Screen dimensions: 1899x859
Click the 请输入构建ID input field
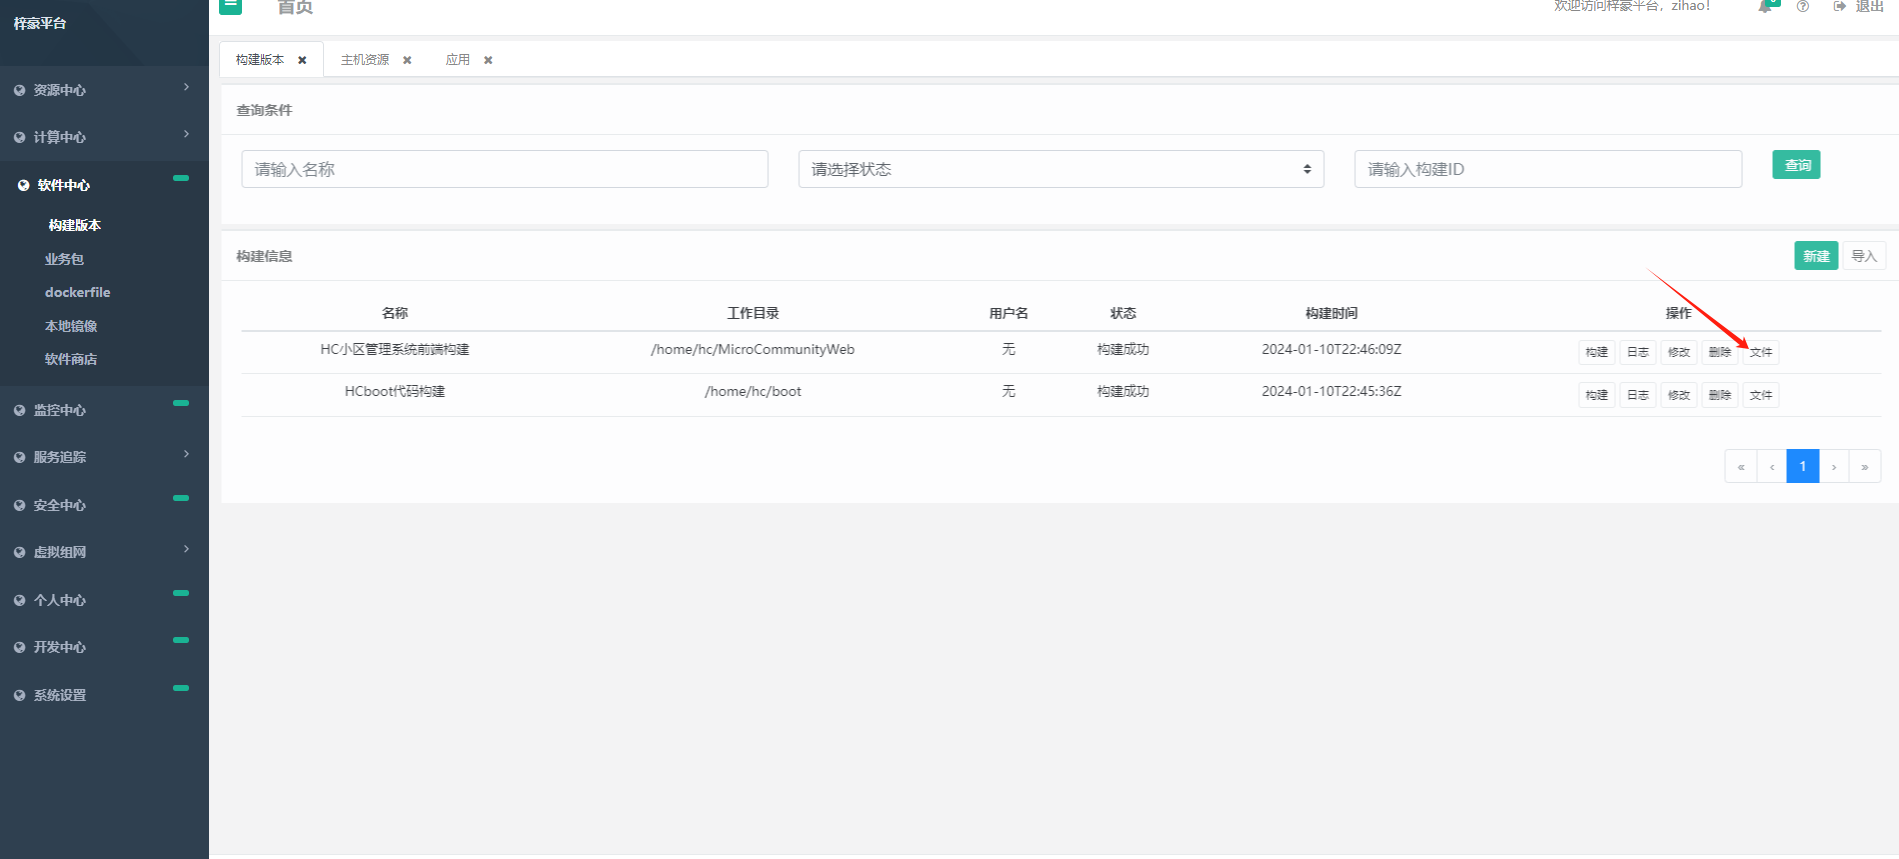coord(1547,169)
